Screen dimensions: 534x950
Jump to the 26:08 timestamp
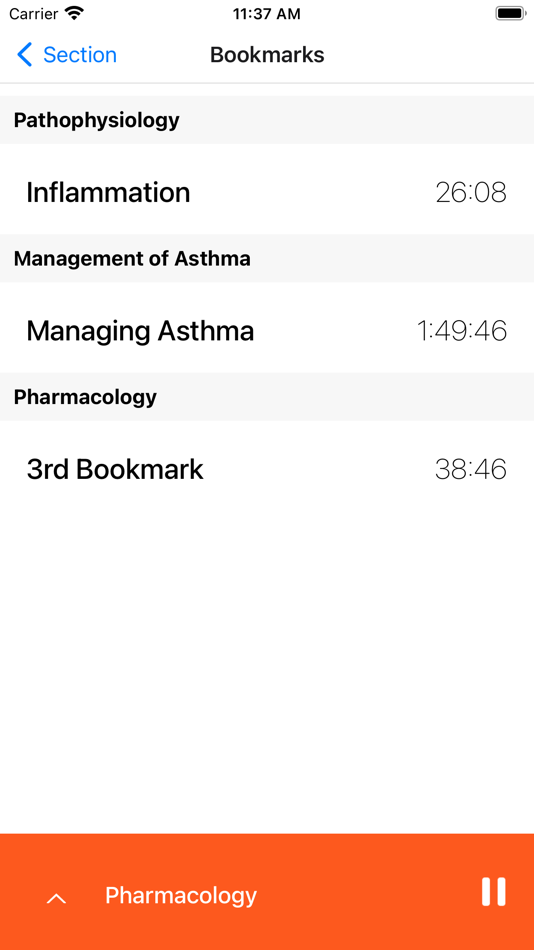[x=471, y=193]
